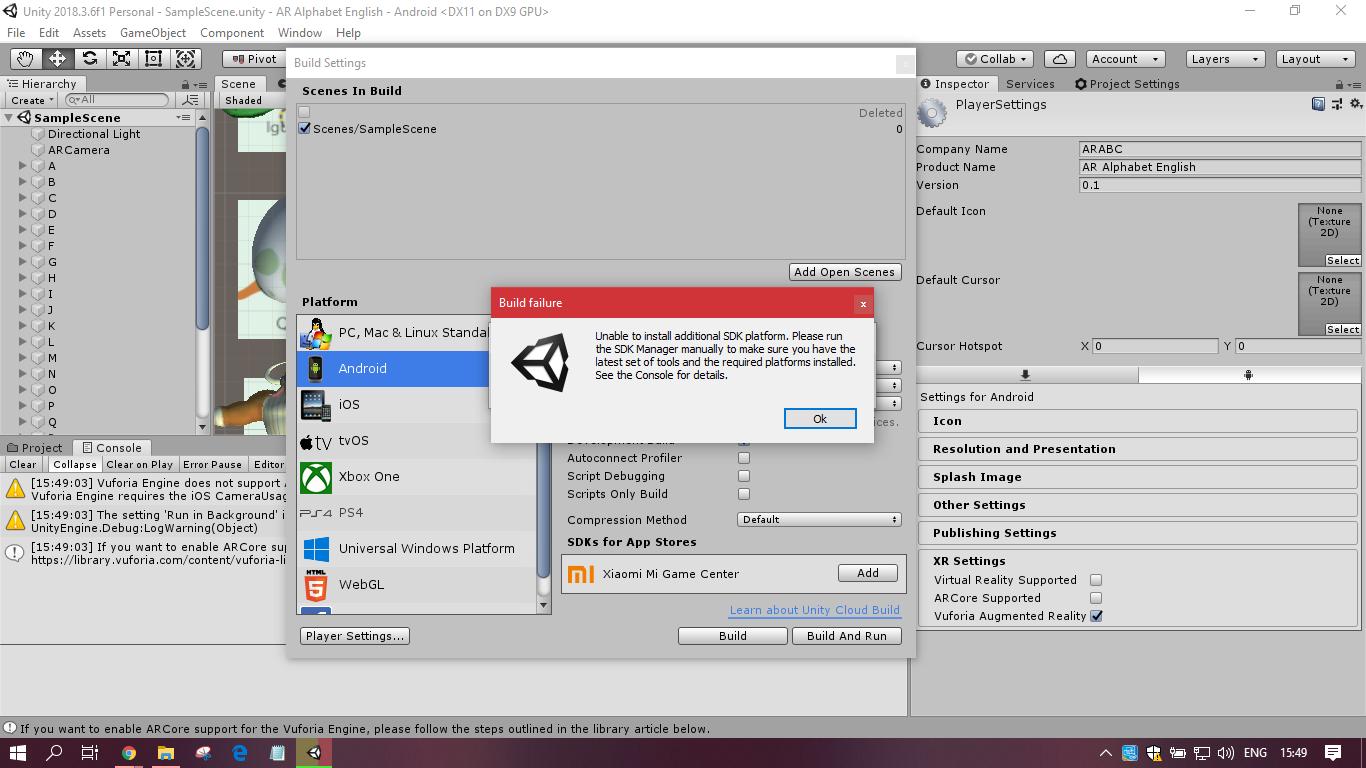Switch to Standalone settings tab icon

(x=1026, y=375)
